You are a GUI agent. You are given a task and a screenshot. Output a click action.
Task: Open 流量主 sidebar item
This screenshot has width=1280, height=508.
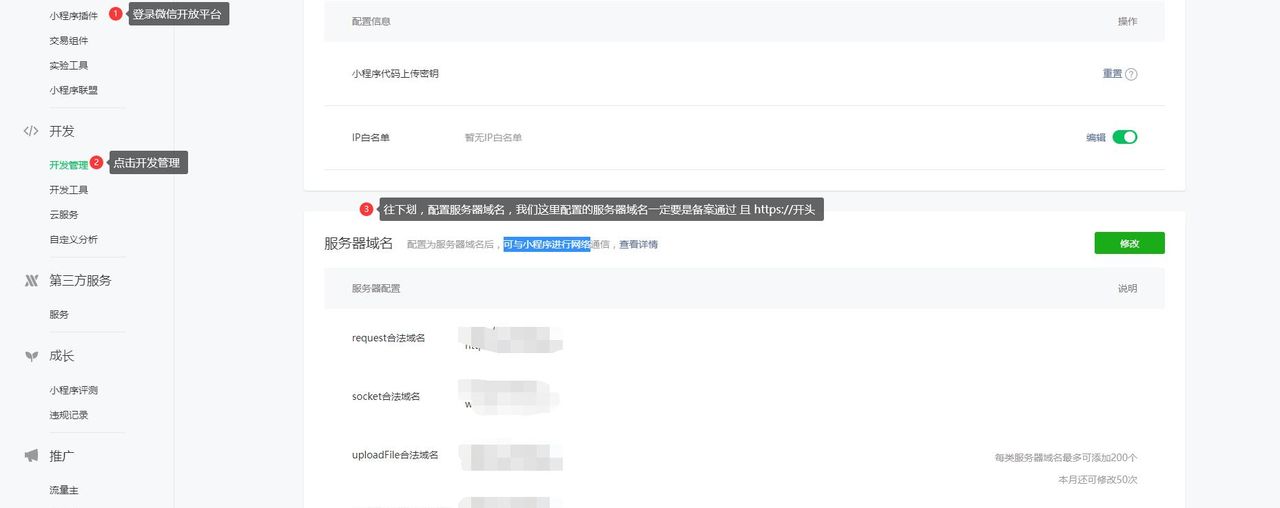coord(64,490)
